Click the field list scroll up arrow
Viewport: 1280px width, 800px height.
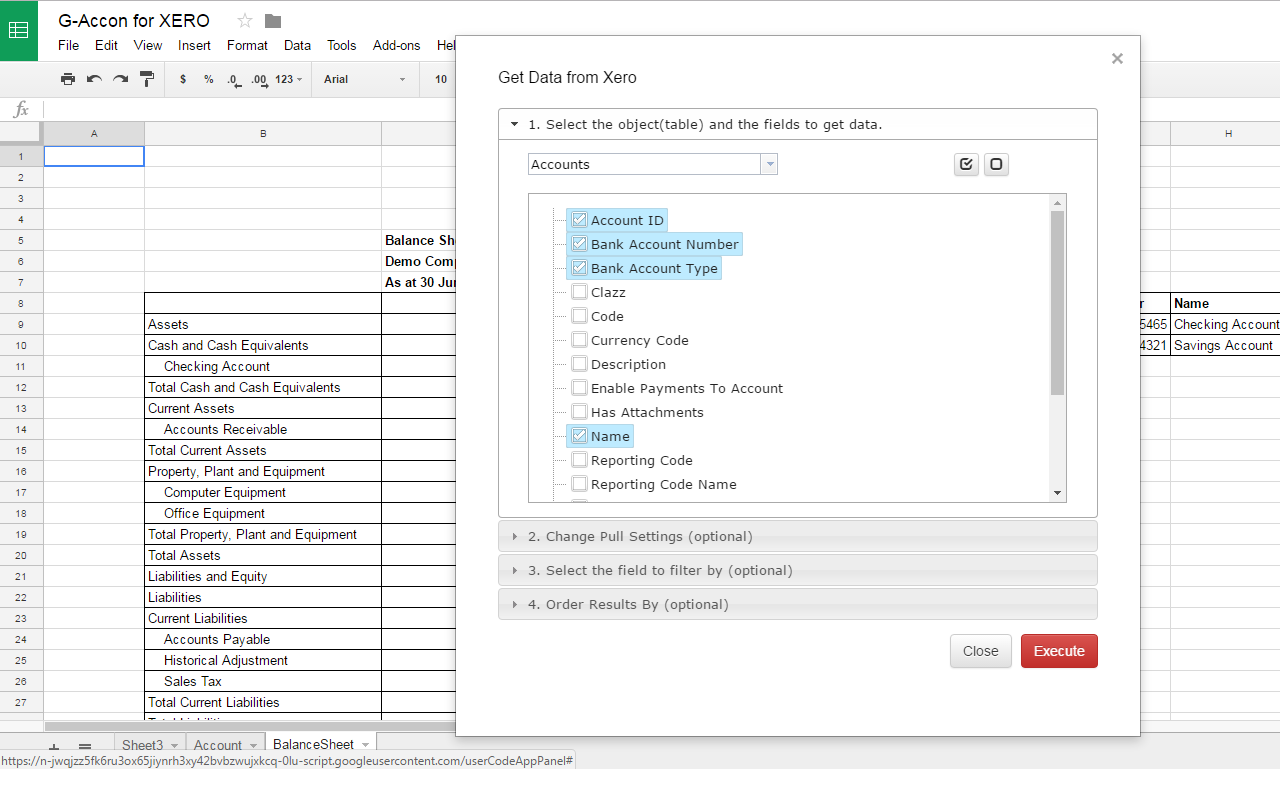click(x=1057, y=203)
